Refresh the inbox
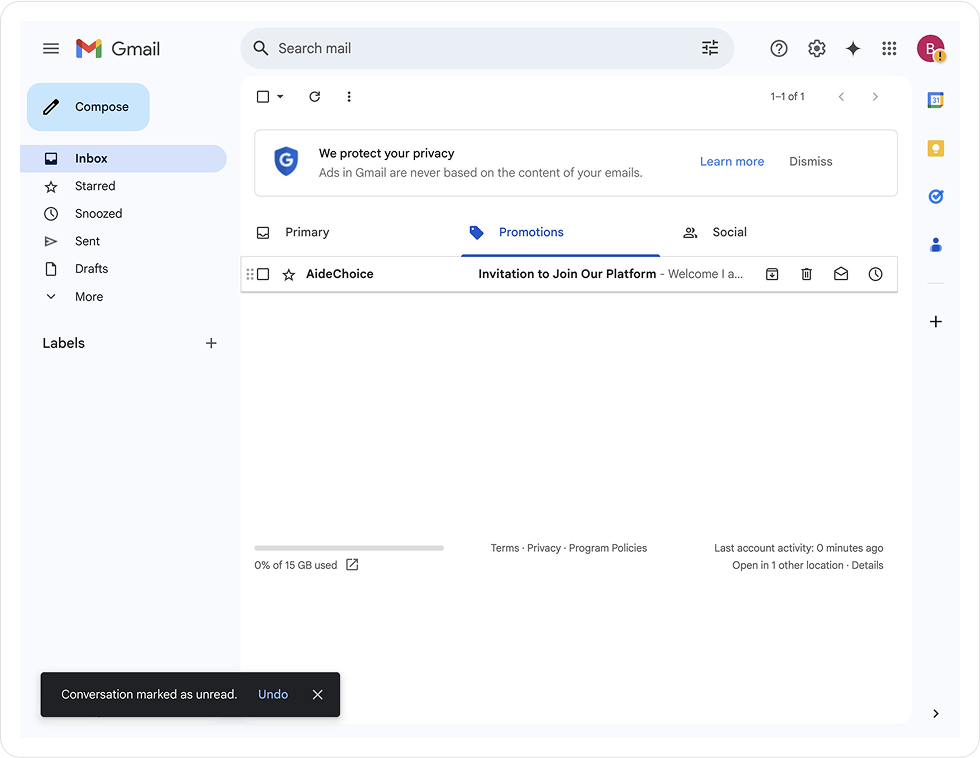980x758 pixels. (x=315, y=96)
